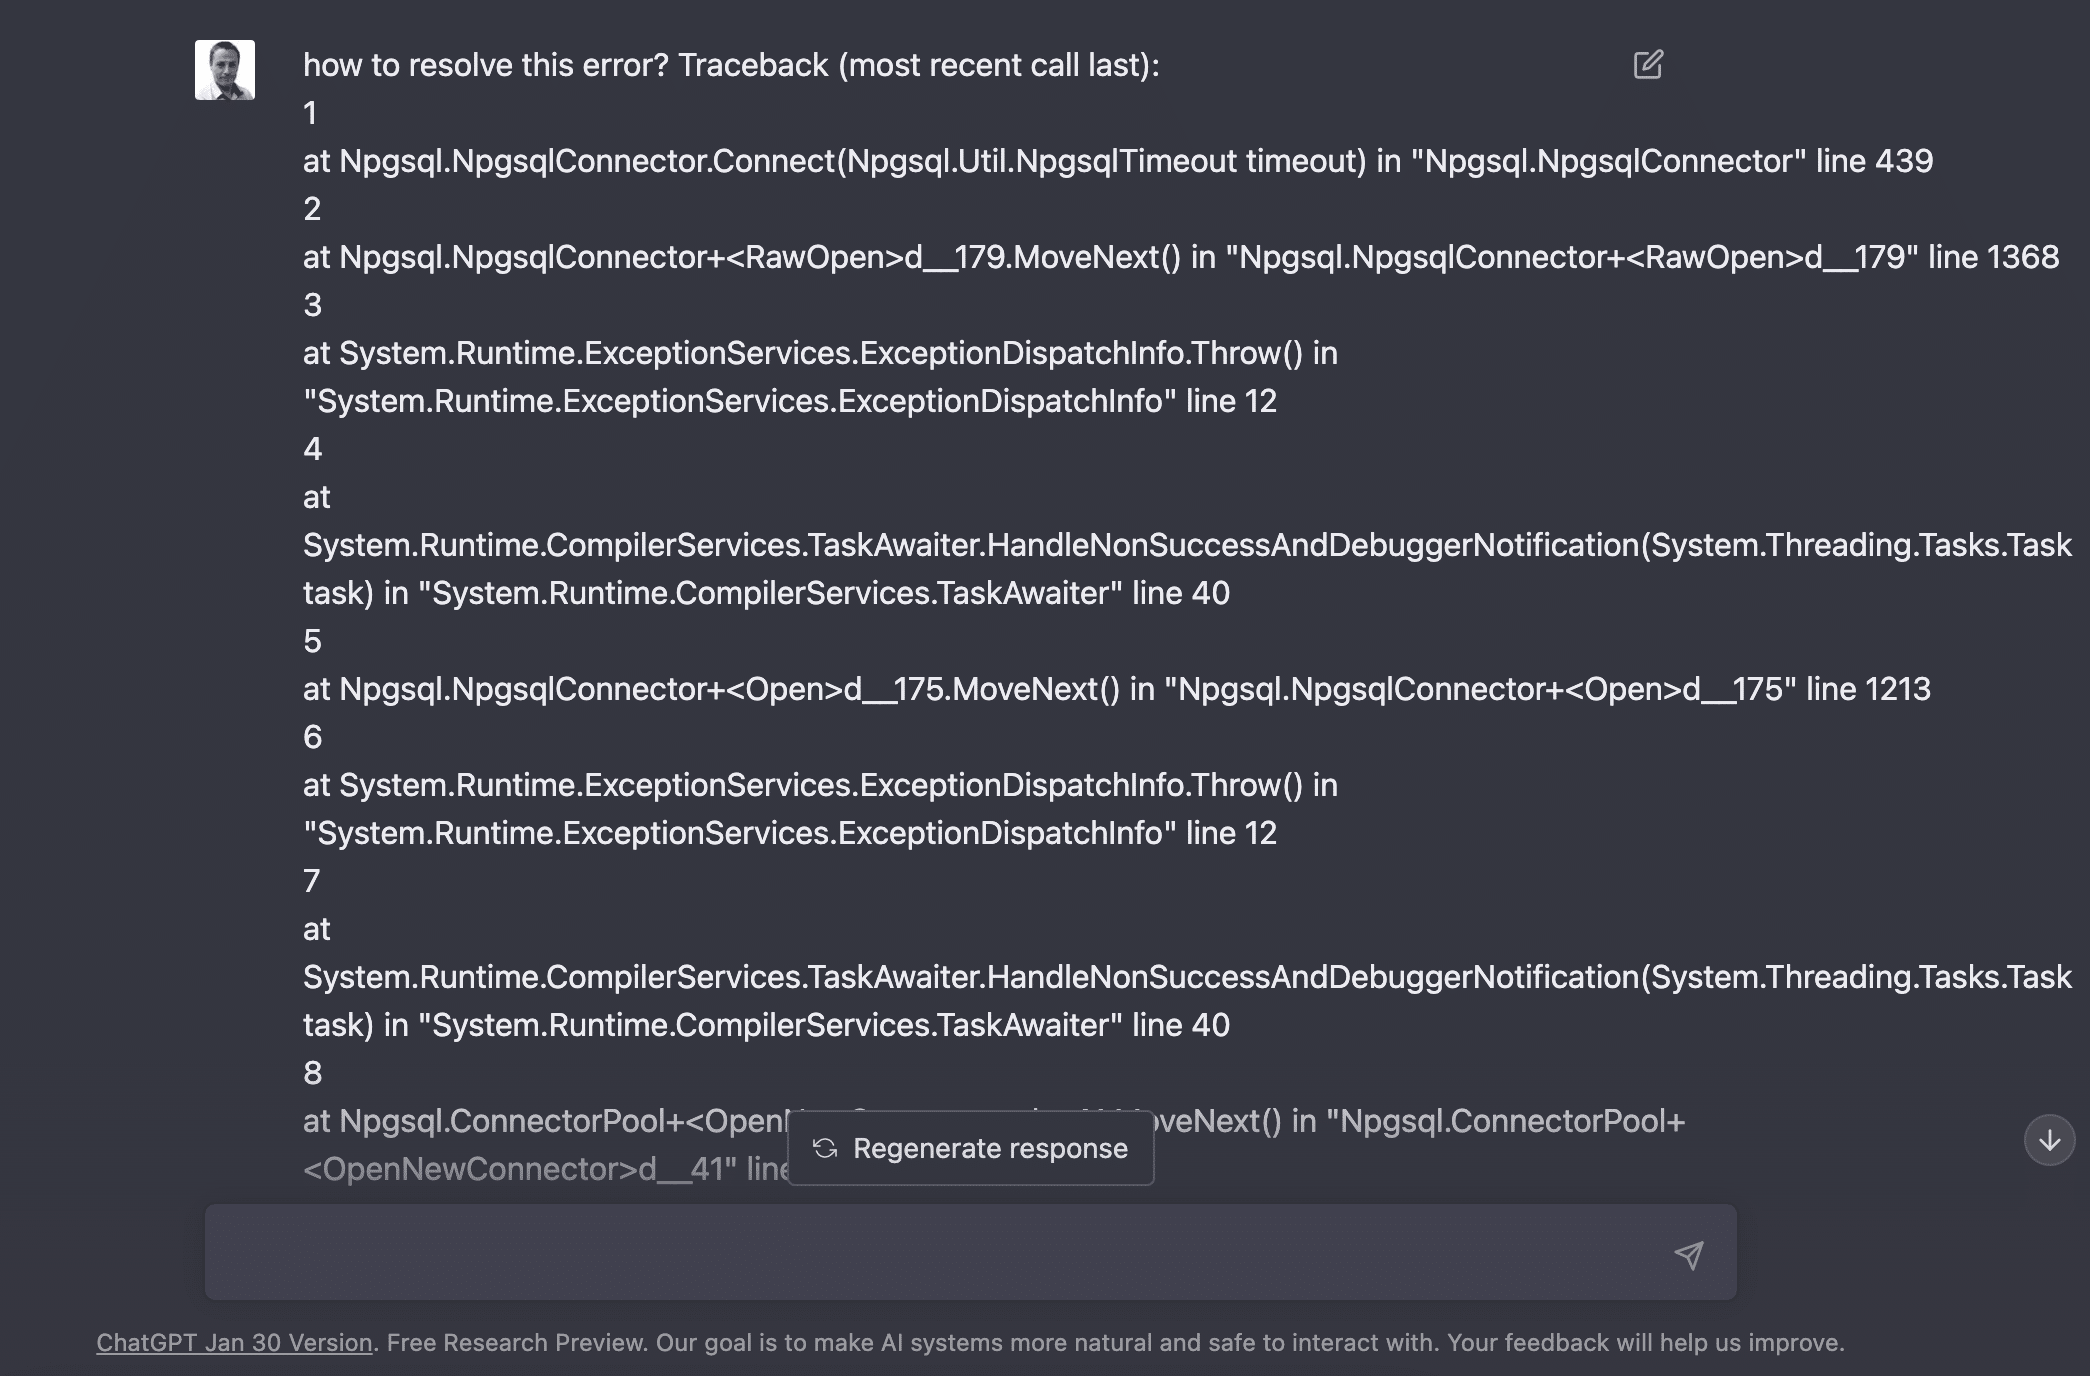Click the RawOpen d__179 line 1368 stack frame
This screenshot has height=1376, width=2090.
(x=1180, y=257)
